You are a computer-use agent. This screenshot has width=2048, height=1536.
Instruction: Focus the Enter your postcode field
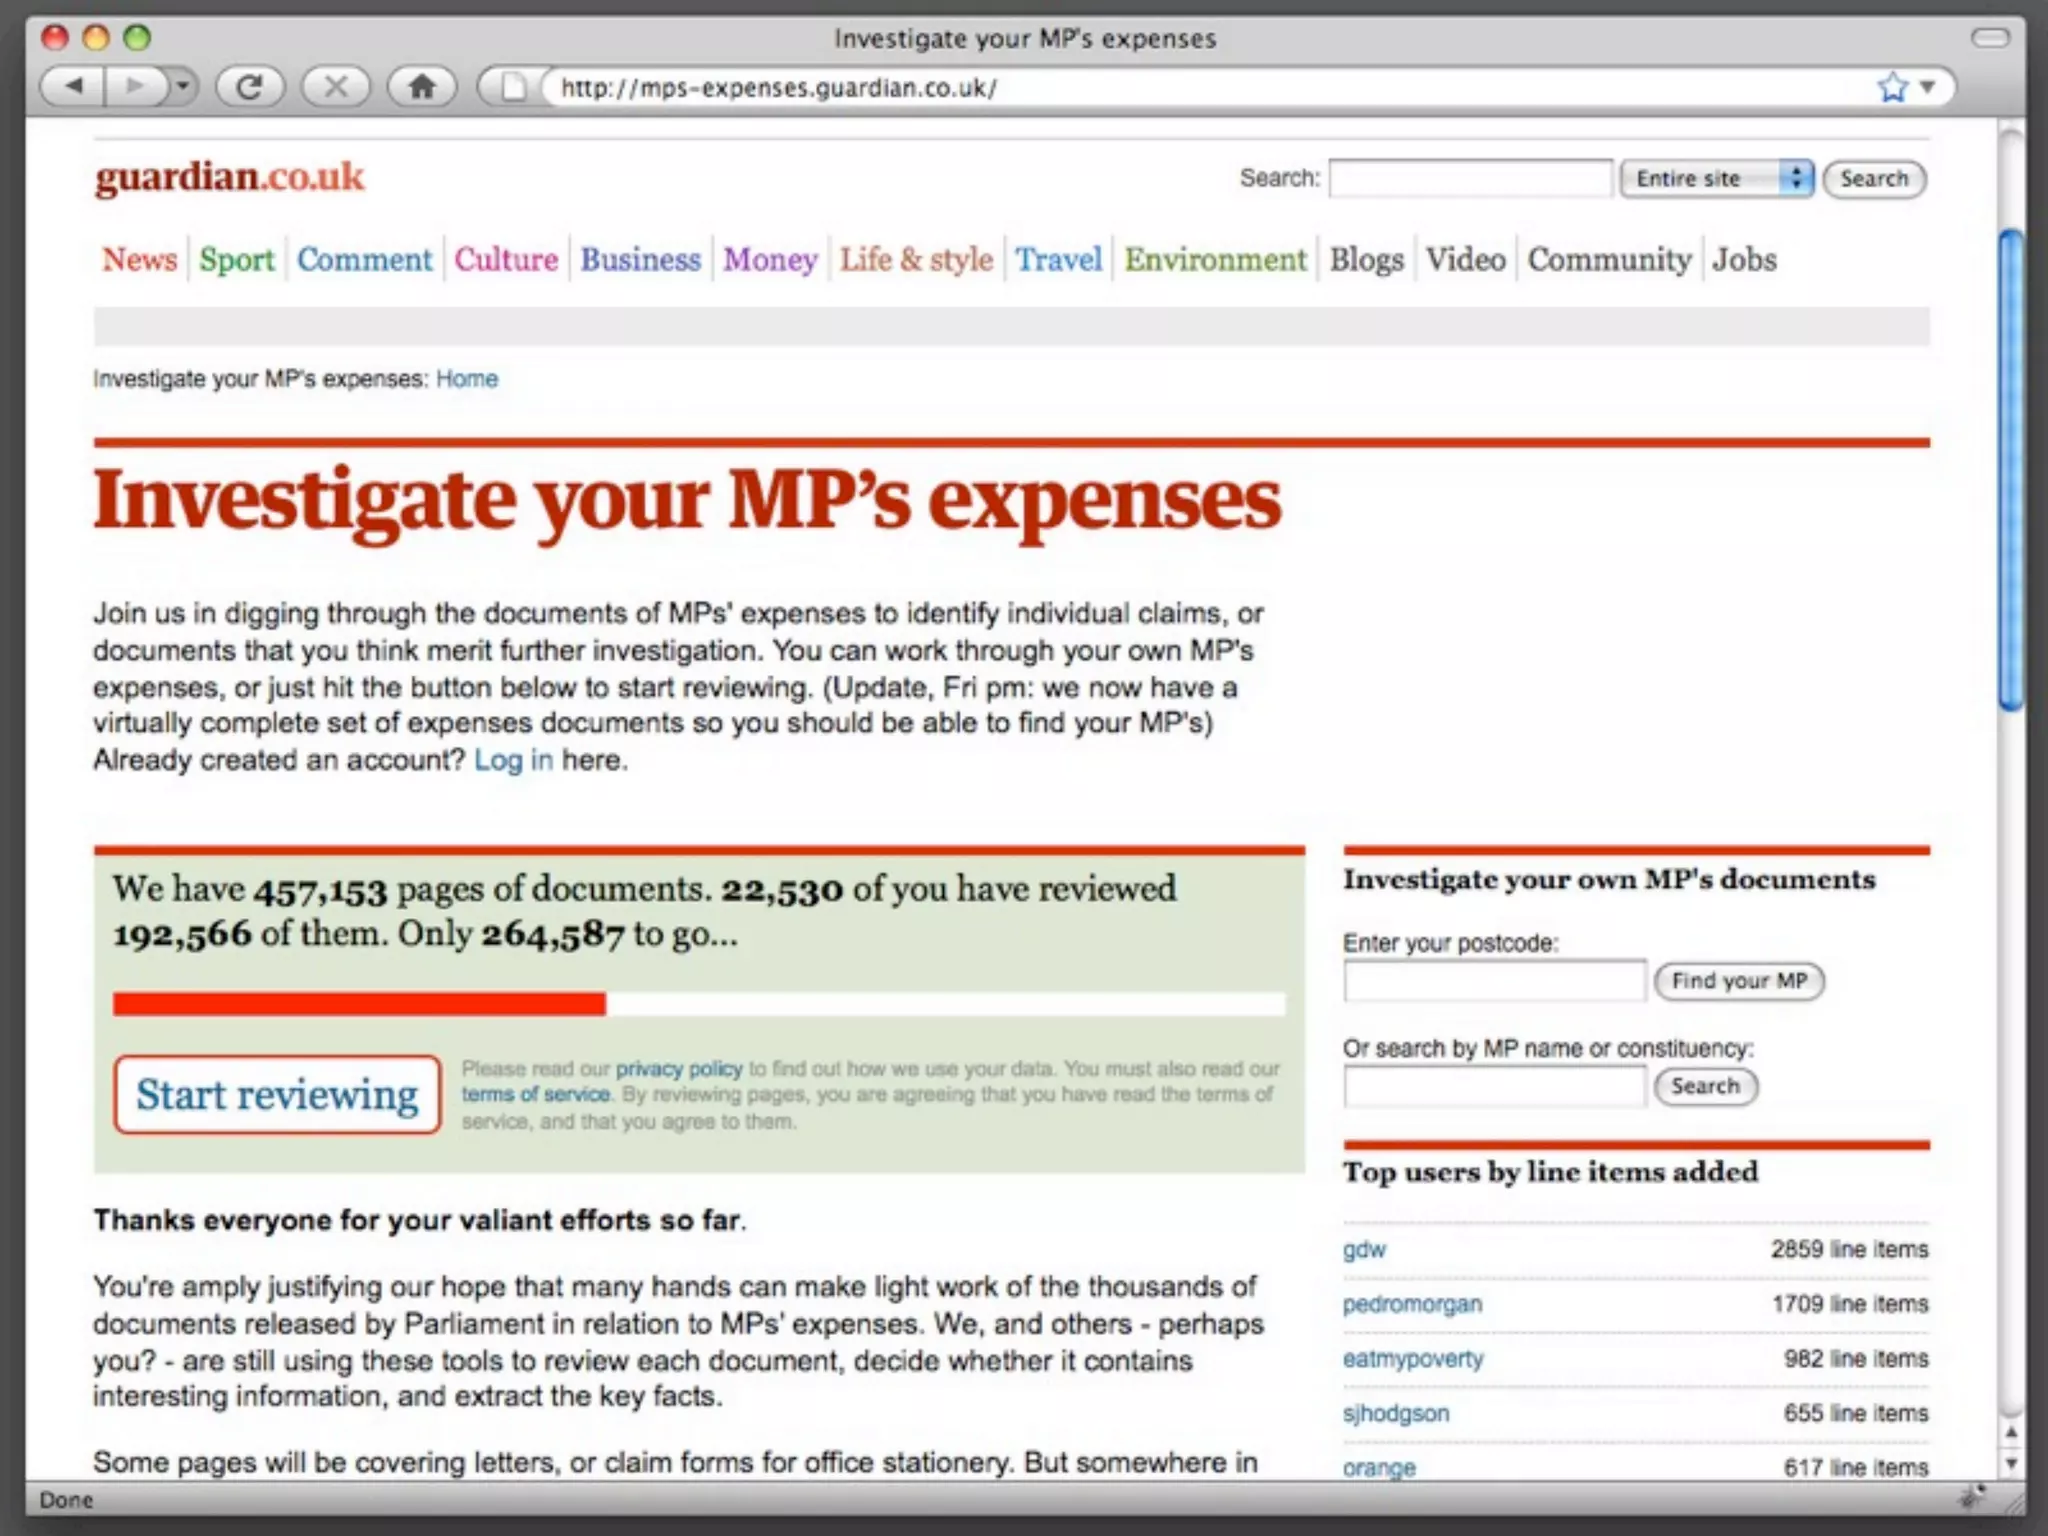coord(1494,981)
